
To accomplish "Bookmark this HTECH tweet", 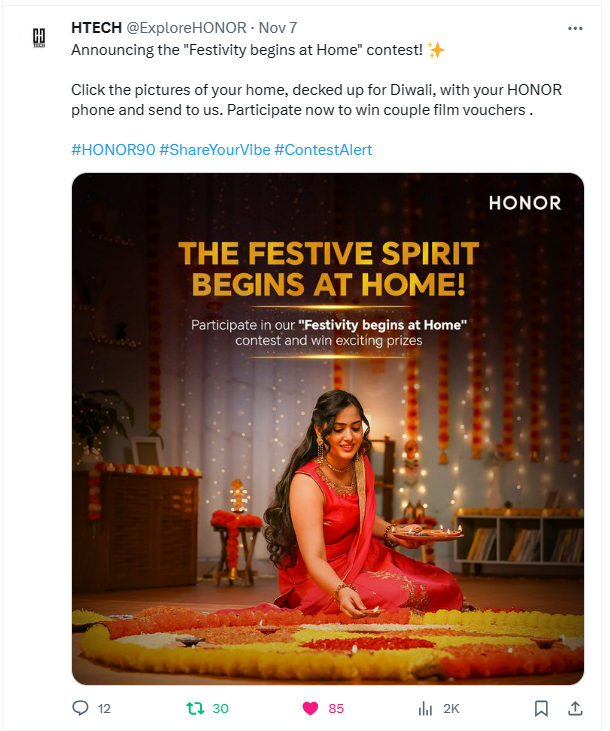I will [x=541, y=709].
